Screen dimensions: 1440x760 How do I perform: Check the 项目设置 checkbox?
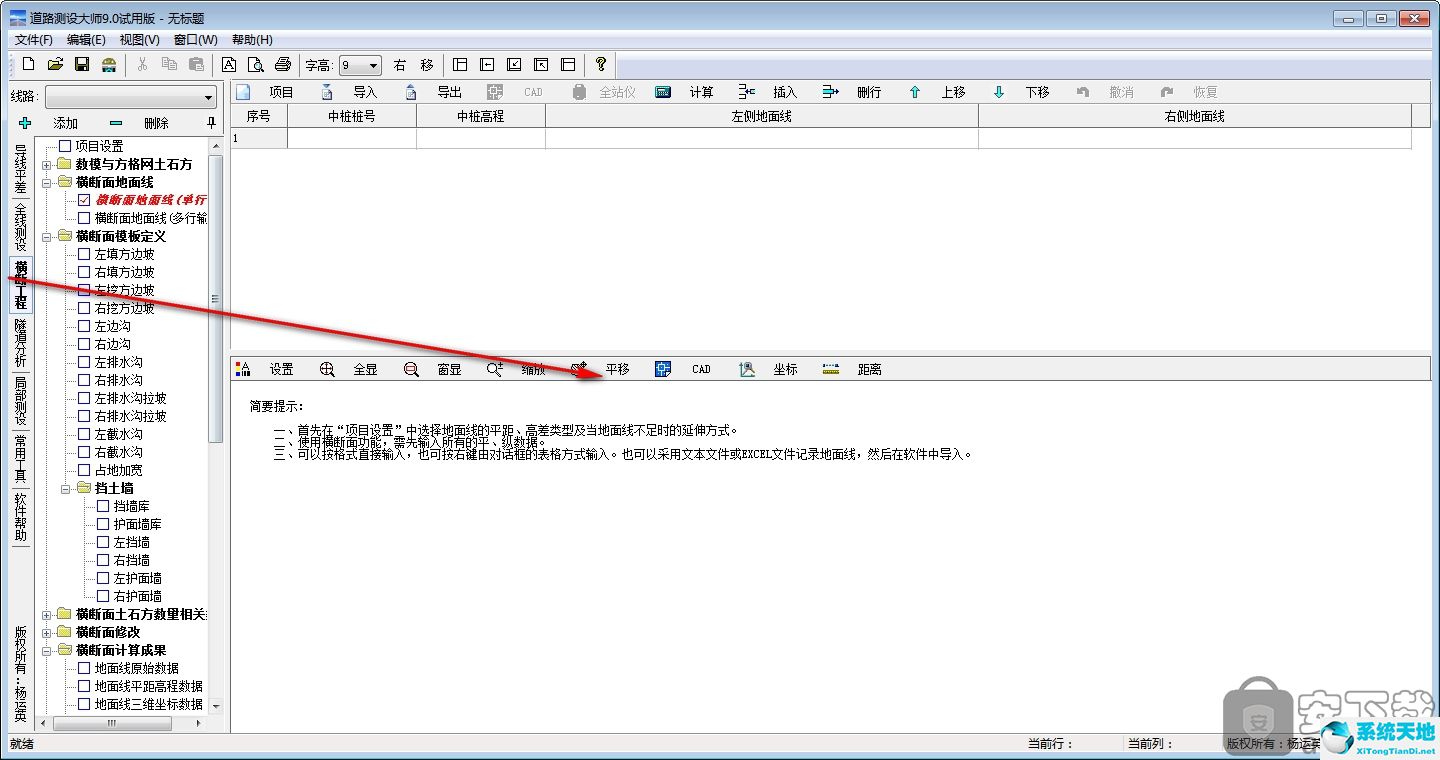pyautogui.click(x=66, y=146)
